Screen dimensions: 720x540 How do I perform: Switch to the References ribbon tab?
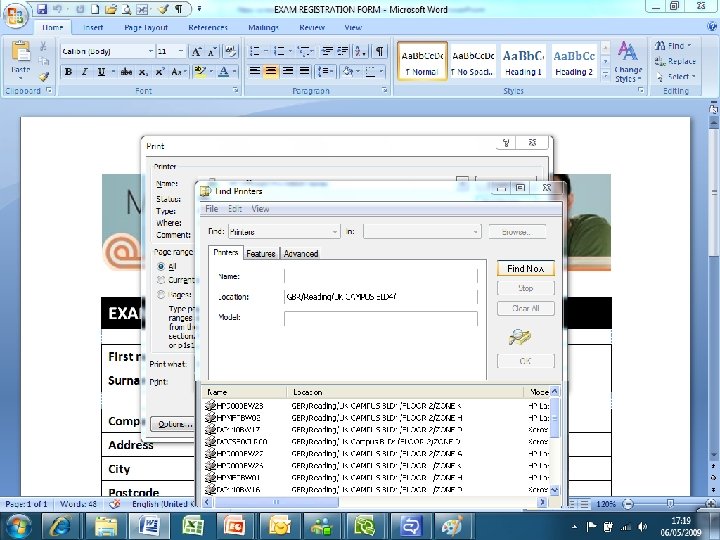coord(208,28)
